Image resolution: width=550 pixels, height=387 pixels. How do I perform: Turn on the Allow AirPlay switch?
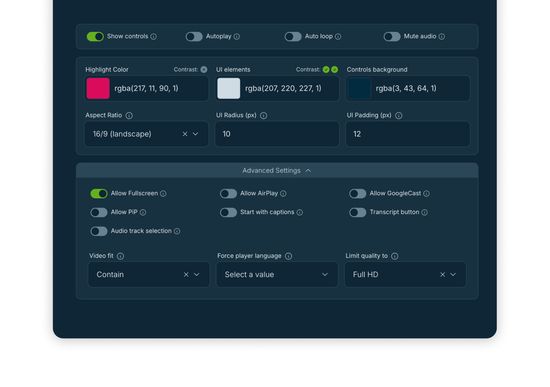228,193
